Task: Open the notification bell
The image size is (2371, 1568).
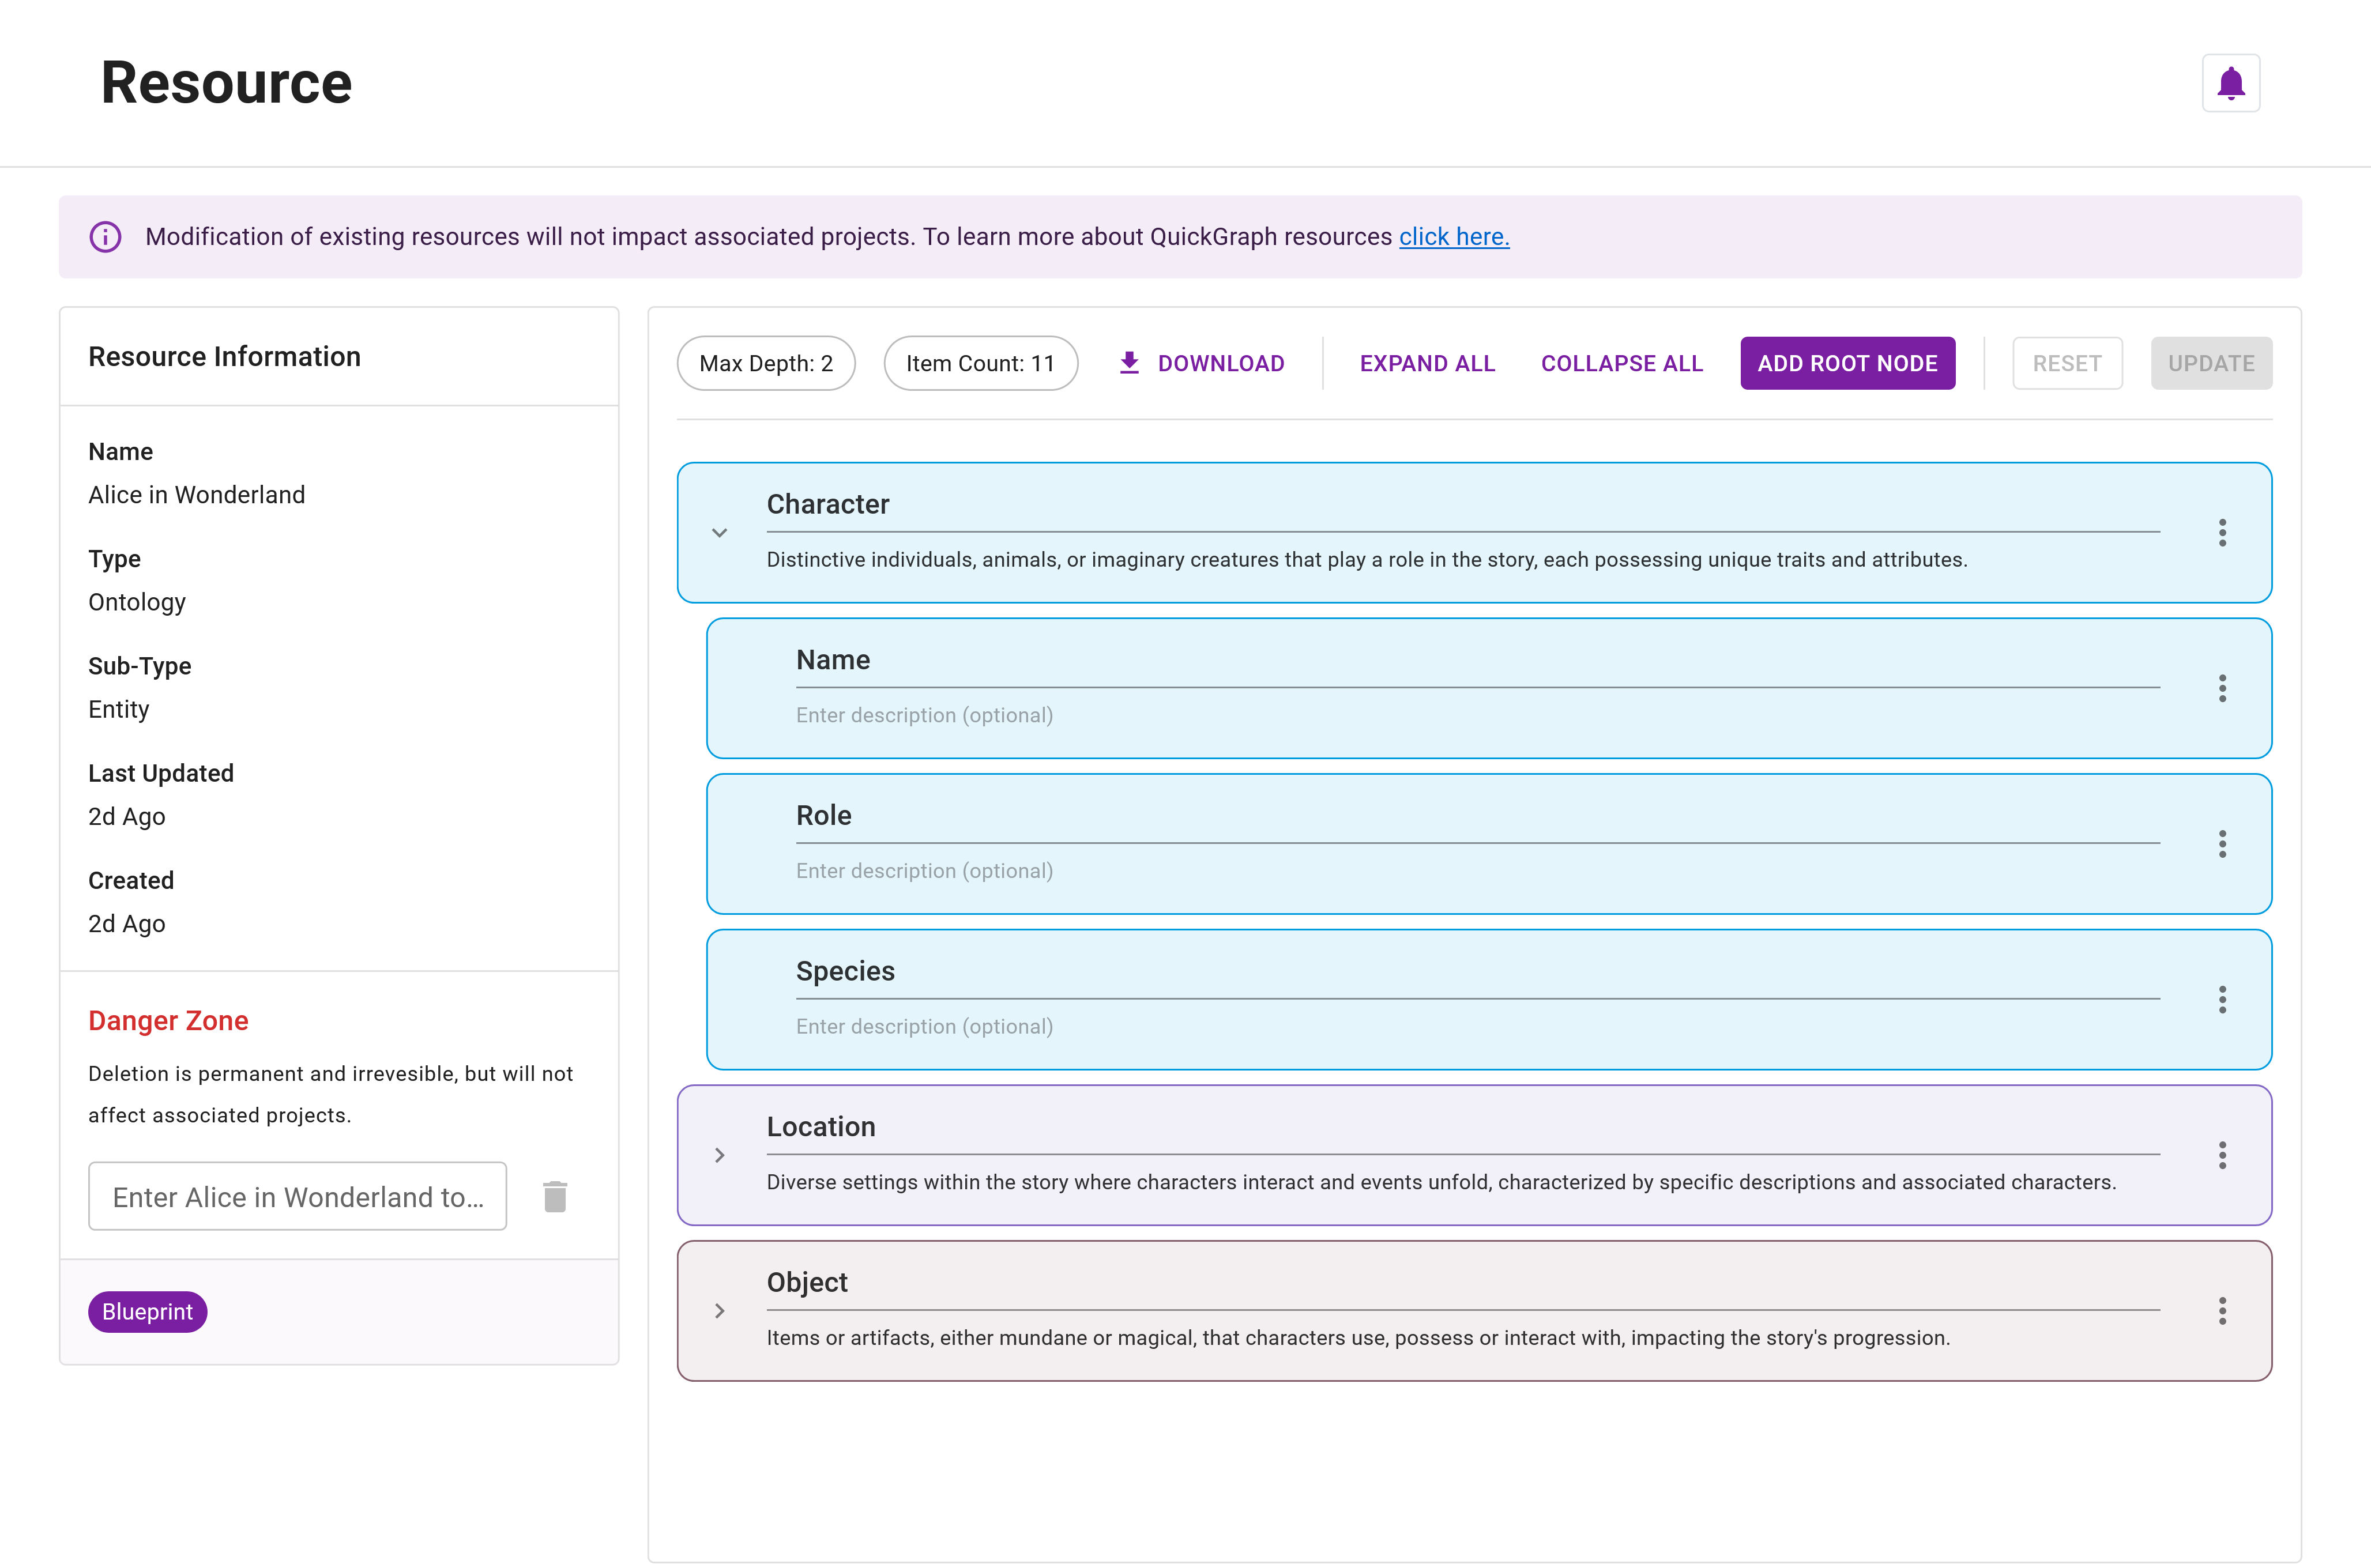Action: coord(2231,83)
